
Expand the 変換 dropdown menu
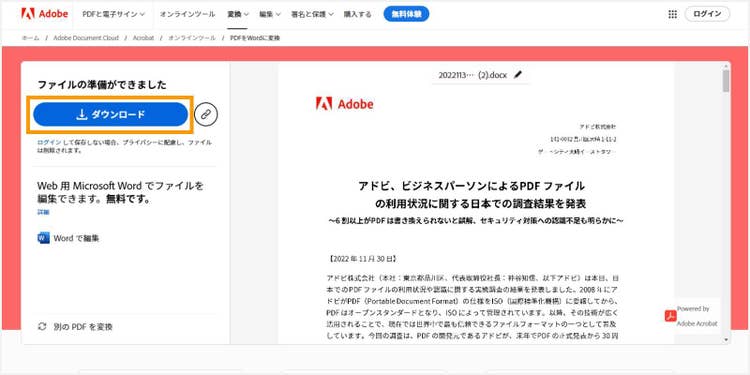238,14
